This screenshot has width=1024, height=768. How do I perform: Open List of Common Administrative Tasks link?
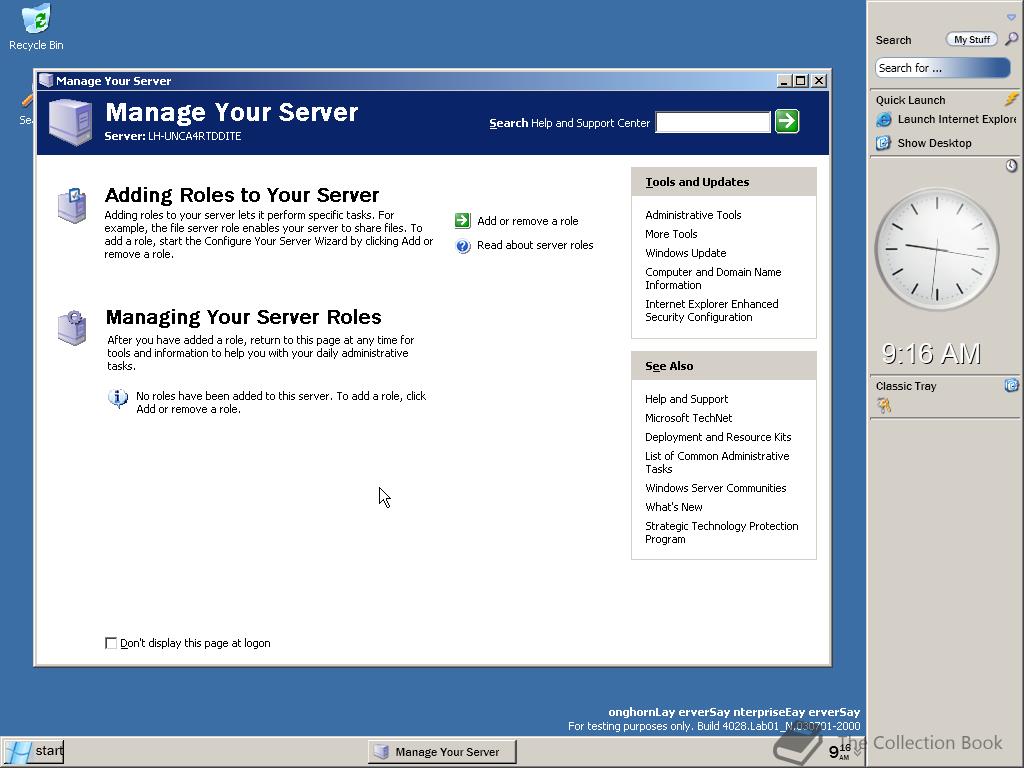click(x=717, y=462)
